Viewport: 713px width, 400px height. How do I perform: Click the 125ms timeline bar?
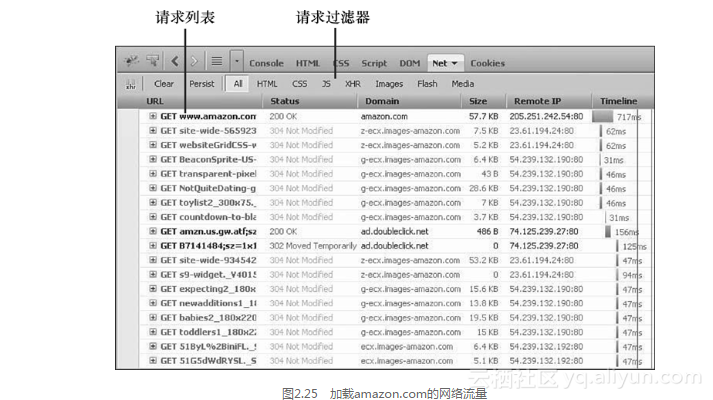pos(617,246)
